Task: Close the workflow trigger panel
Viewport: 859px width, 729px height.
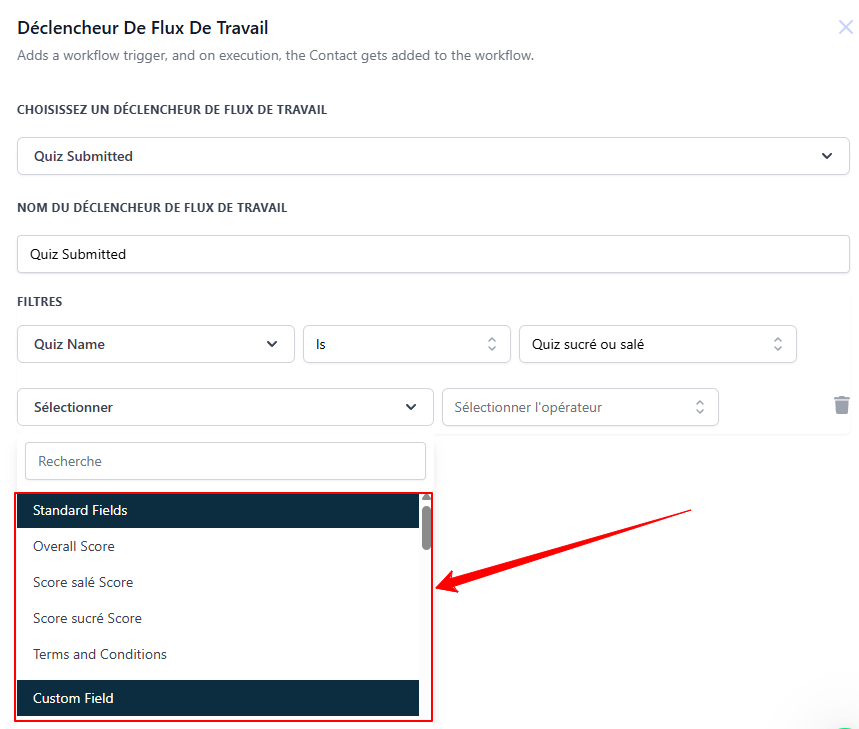Action: [846, 27]
